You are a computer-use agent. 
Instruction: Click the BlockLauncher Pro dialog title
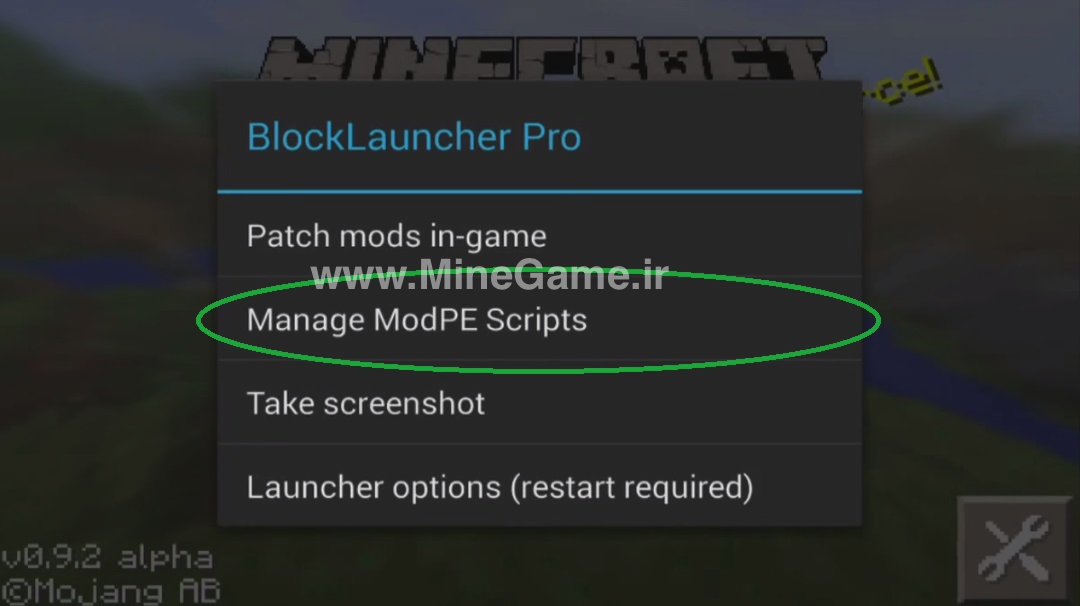click(x=414, y=136)
